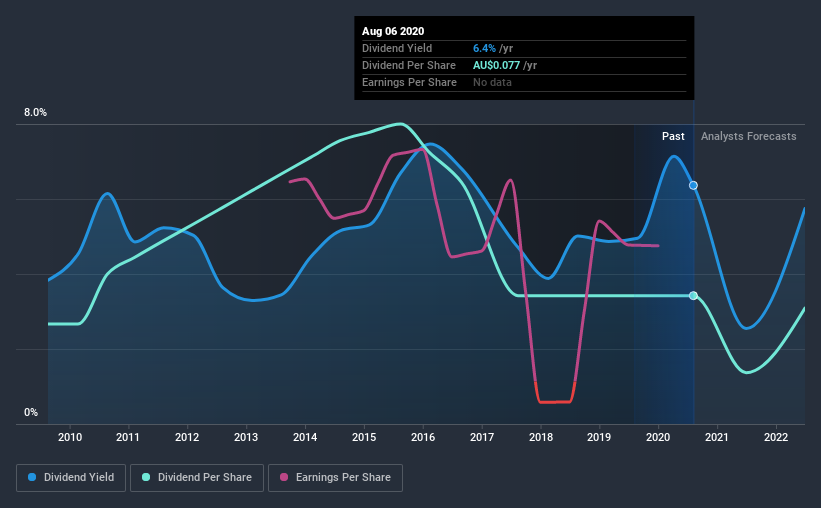Toggle the Earnings Per Share legend button
Image resolution: width=821 pixels, height=508 pixels.
point(336,478)
